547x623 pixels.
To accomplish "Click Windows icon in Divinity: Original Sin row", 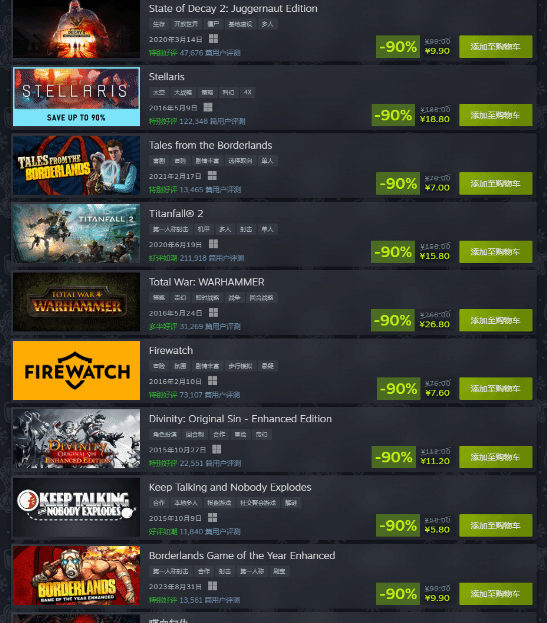I will (216, 449).
